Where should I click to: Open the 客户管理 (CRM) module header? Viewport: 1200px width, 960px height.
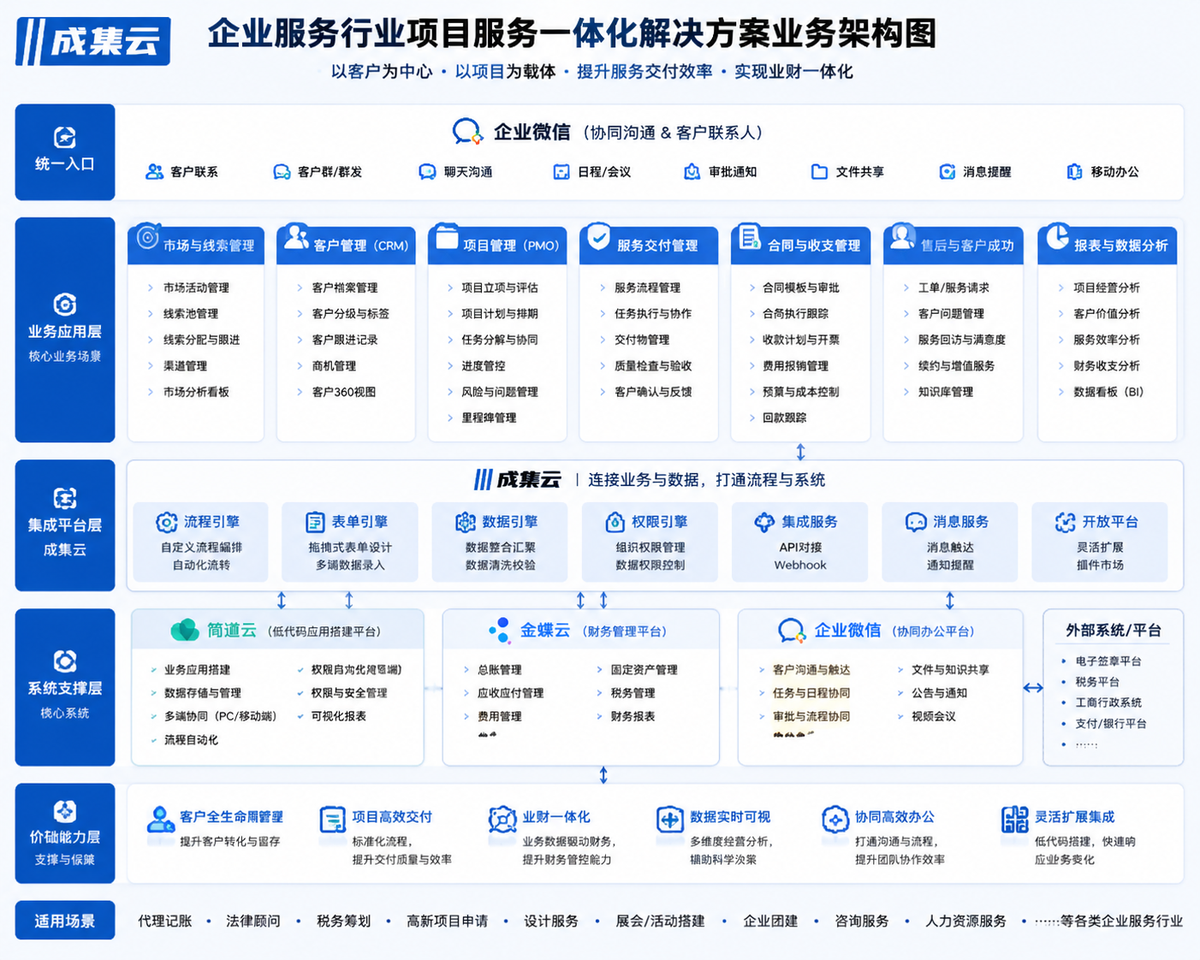click(346, 245)
